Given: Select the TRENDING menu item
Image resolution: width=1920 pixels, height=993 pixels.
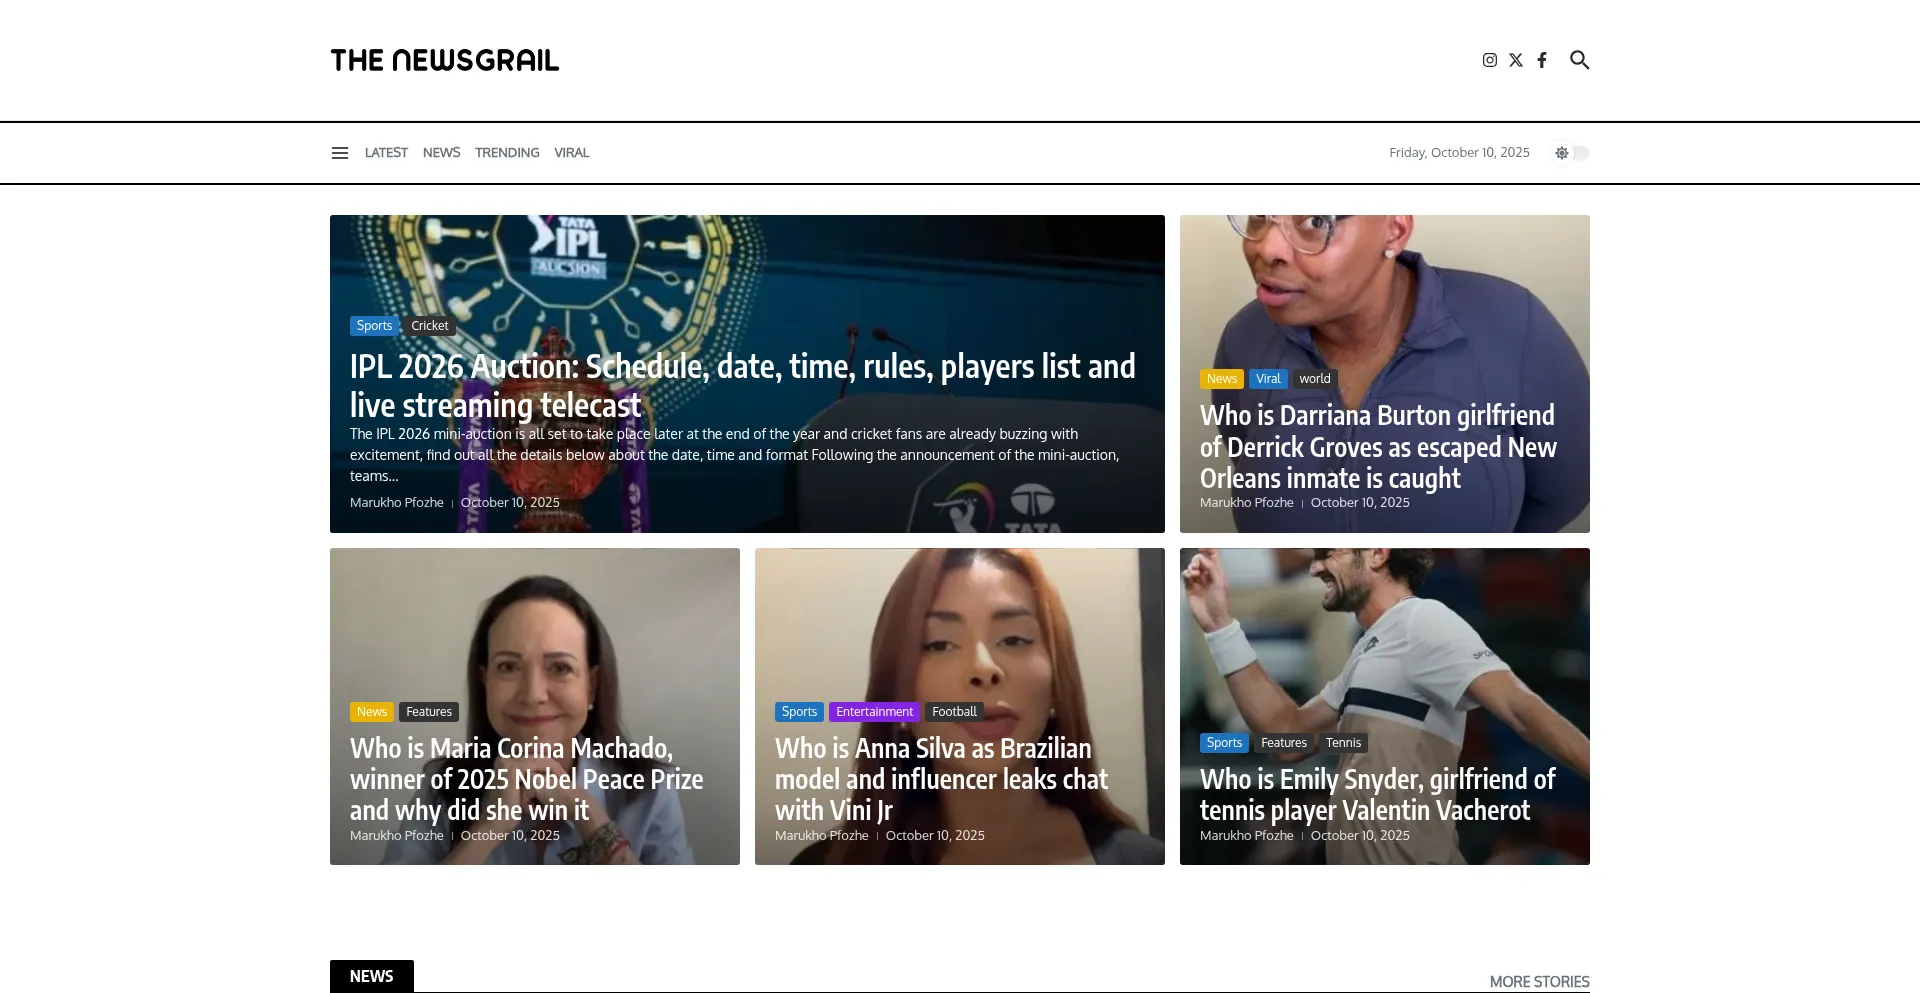Looking at the screenshot, I should (x=507, y=153).
